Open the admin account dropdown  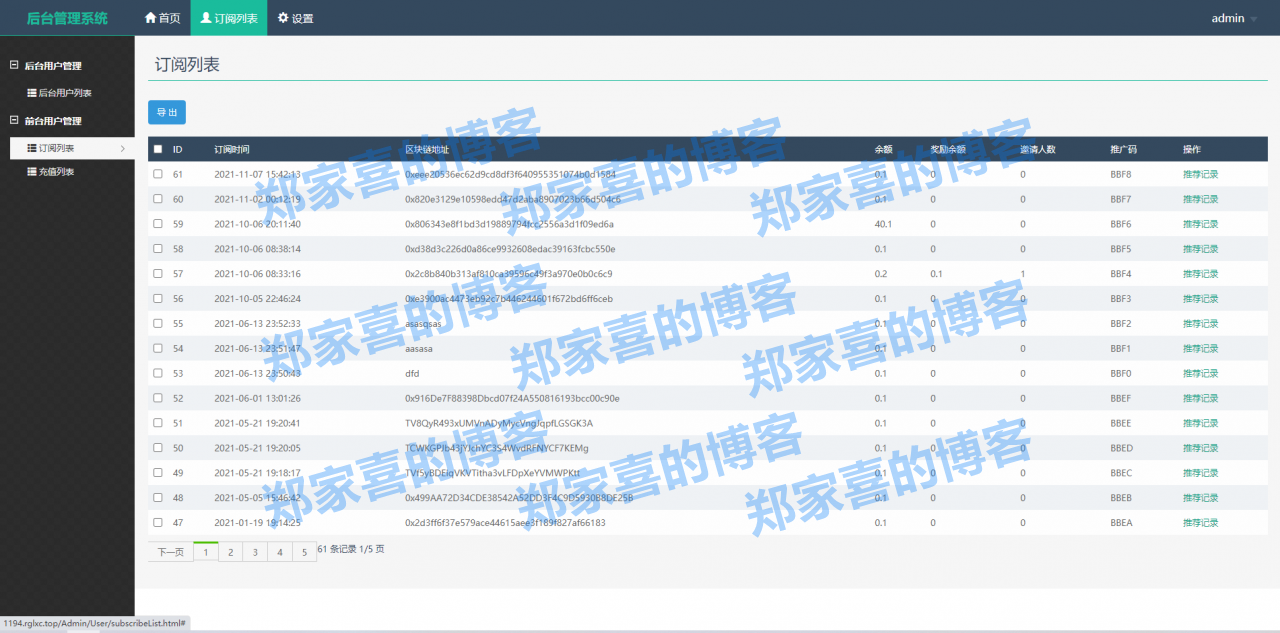(x=1234, y=18)
